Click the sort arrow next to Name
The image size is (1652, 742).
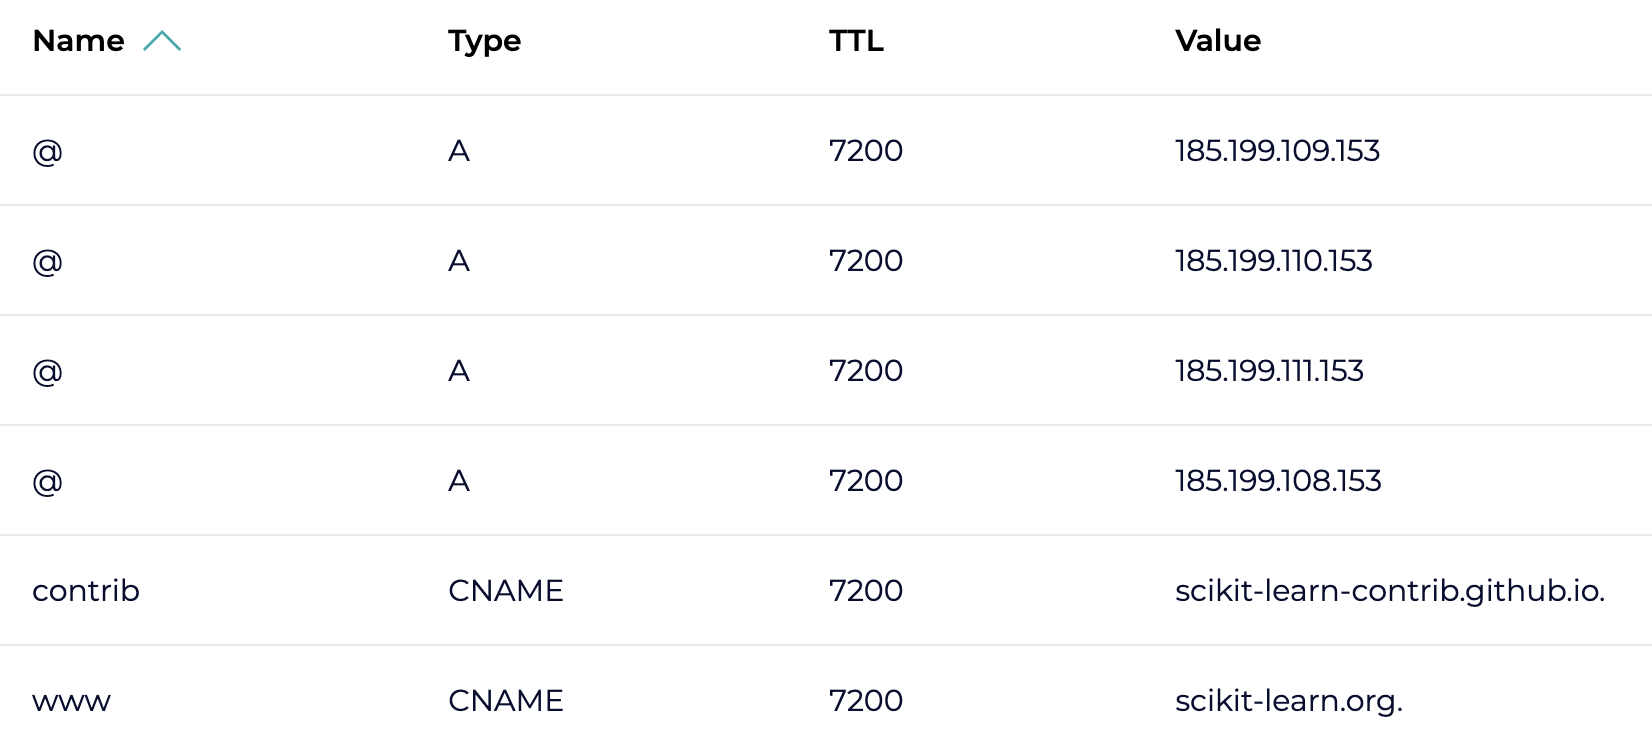point(162,41)
